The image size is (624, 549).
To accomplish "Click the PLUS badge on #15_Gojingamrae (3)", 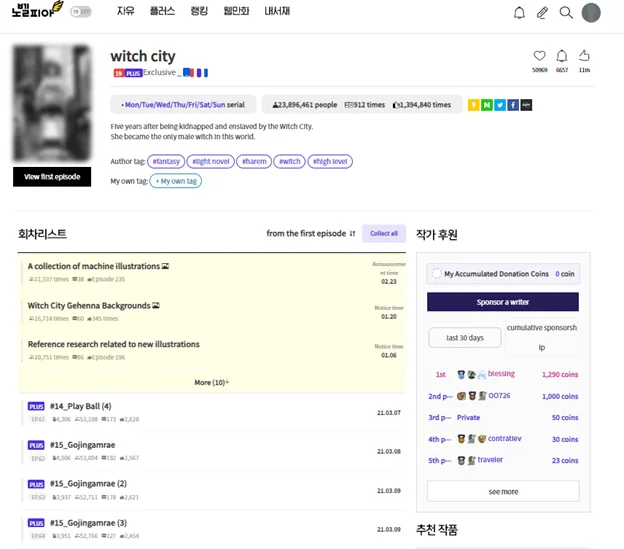I will click(36, 523).
